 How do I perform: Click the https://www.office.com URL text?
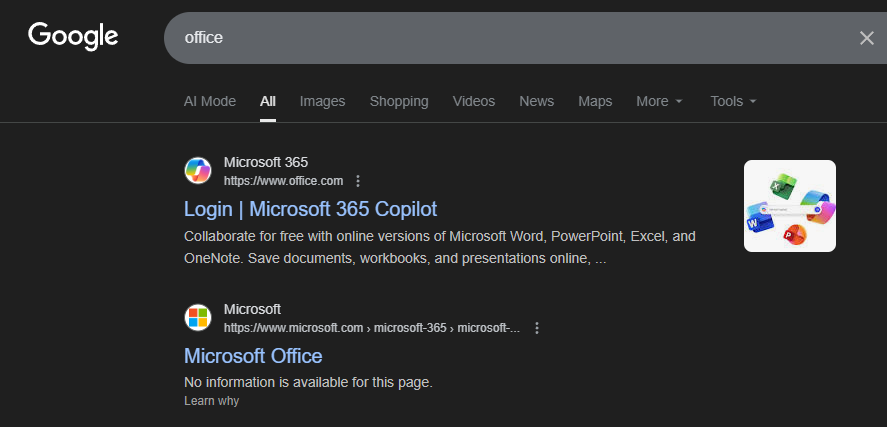(x=283, y=181)
